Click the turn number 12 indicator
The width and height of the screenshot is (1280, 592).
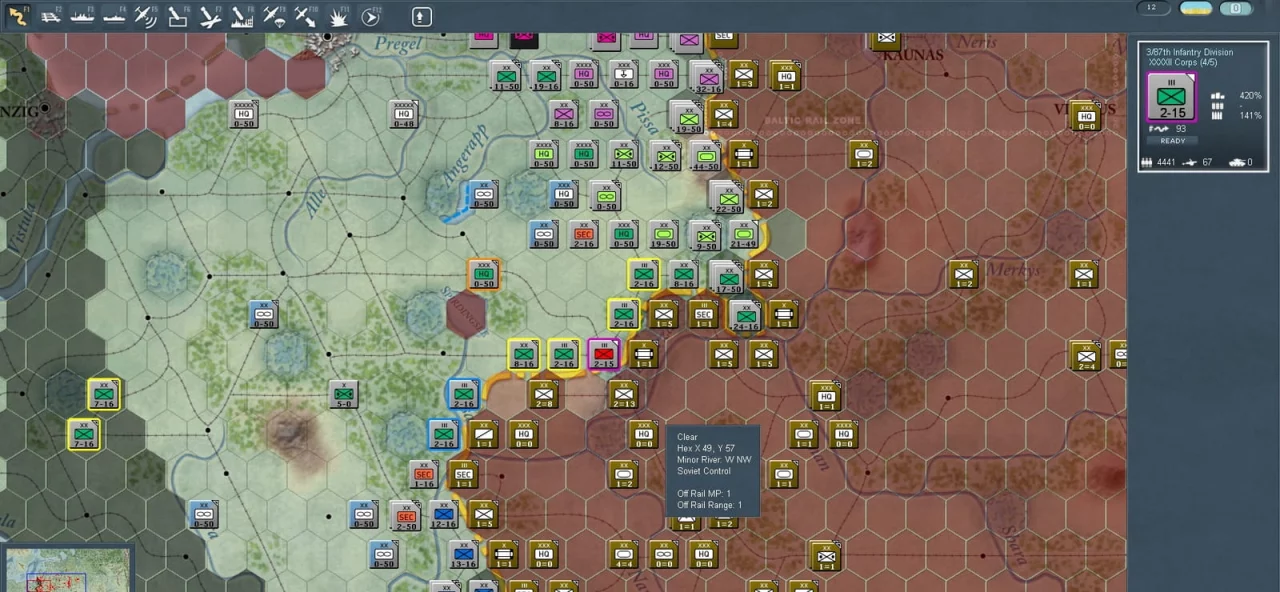pos(1153,8)
